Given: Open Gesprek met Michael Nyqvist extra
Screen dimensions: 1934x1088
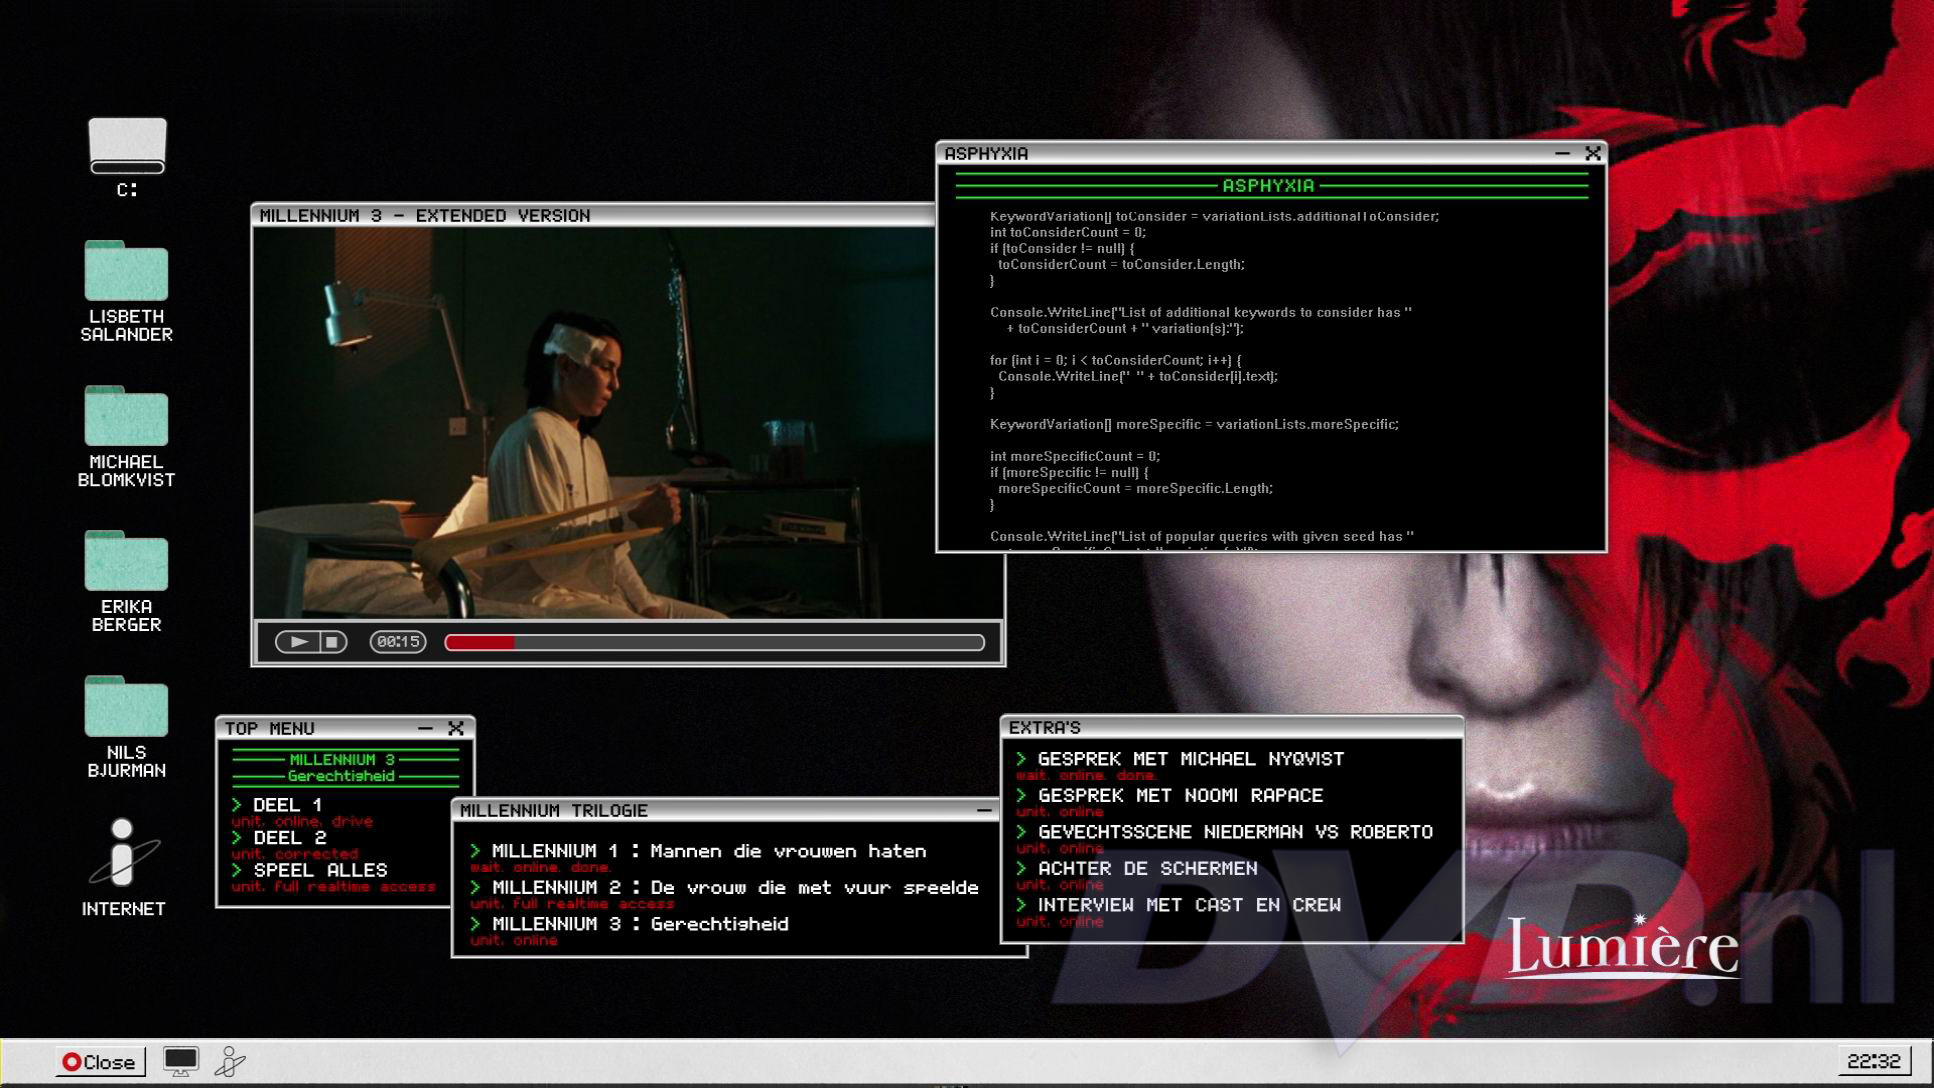Looking at the screenshot, I should [1180, 759].
